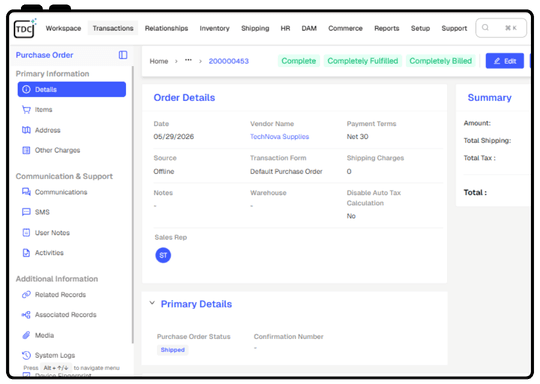Open the Workspace menu
The image size is (540, 384).
[x=63, y=28]
